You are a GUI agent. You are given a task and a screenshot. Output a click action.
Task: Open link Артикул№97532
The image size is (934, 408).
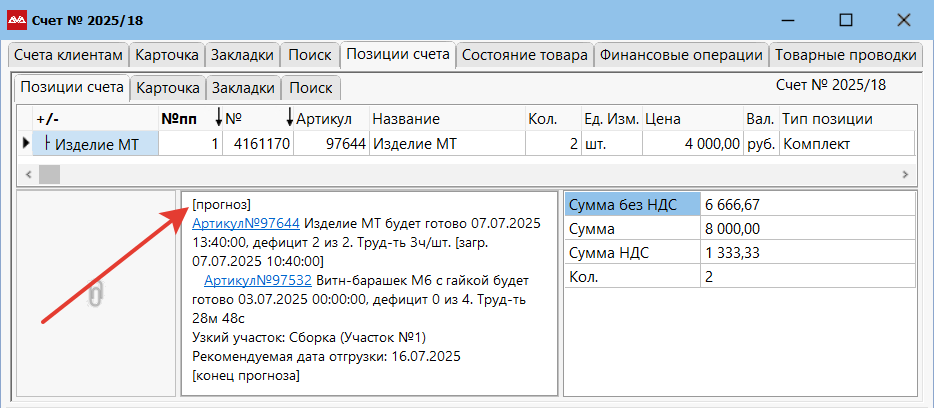click(x=257, y=280)
